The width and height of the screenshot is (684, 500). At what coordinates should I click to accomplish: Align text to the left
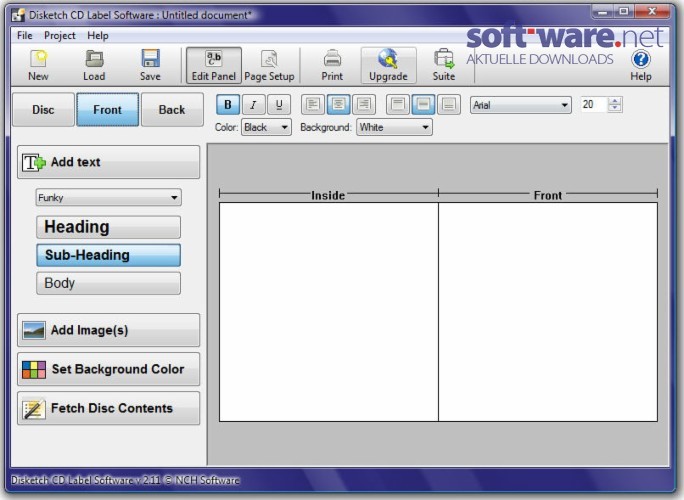[x=313, y=105]
